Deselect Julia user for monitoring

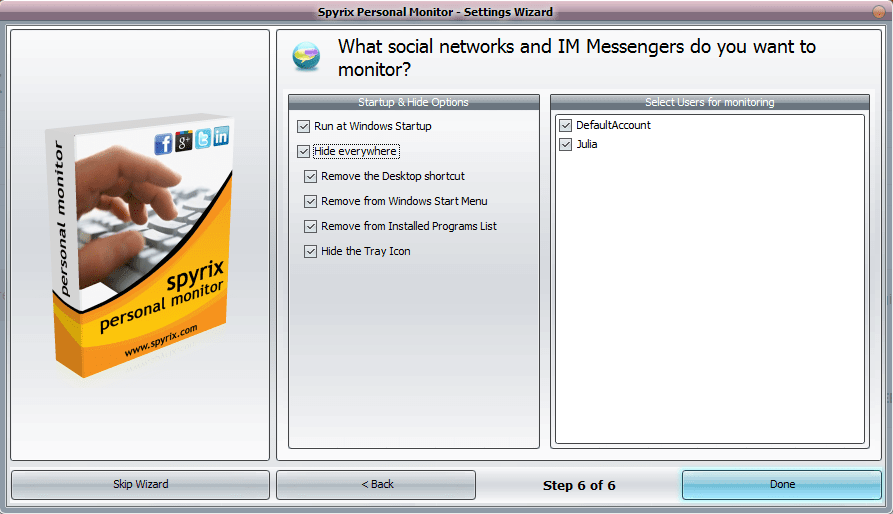[566, 145]
